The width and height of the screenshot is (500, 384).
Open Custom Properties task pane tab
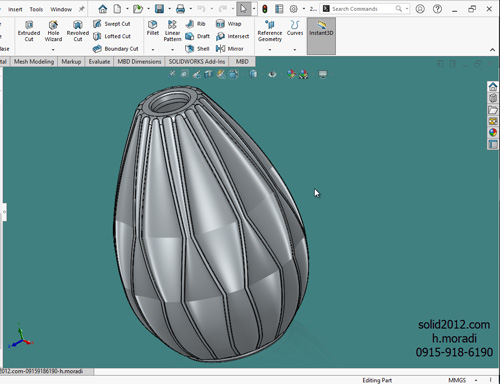(x=493, y=144)
